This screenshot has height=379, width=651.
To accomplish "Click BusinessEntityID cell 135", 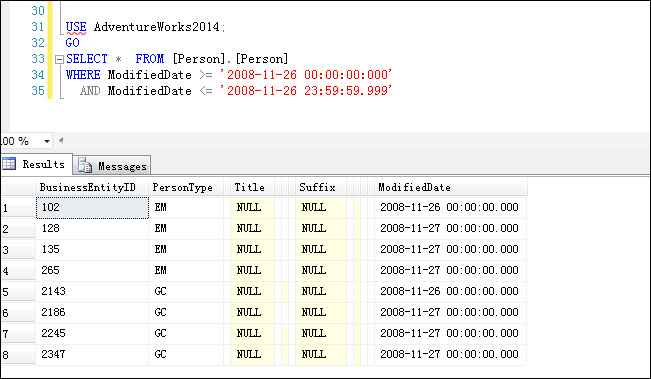I will (x=92, y=250).
